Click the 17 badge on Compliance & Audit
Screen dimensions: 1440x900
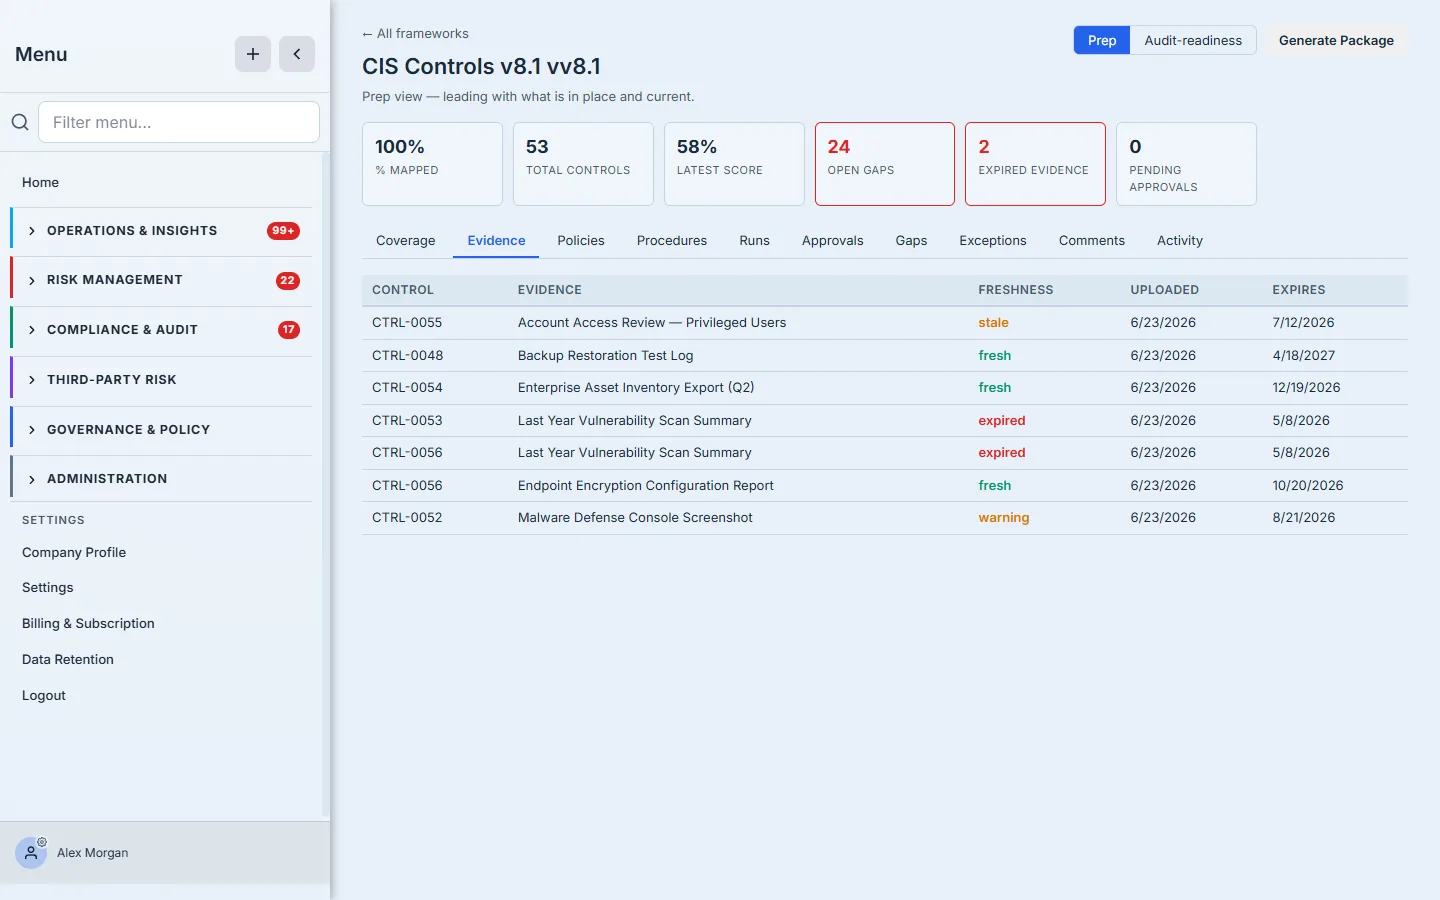[x=289, y=330]
